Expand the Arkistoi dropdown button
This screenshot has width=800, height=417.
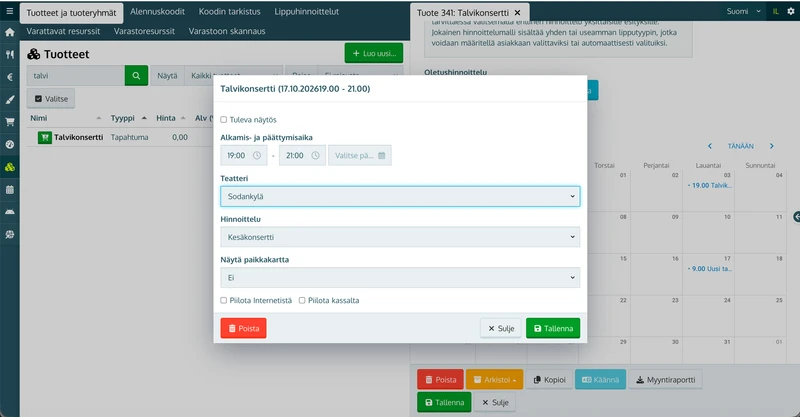click(x=494, y=380)
